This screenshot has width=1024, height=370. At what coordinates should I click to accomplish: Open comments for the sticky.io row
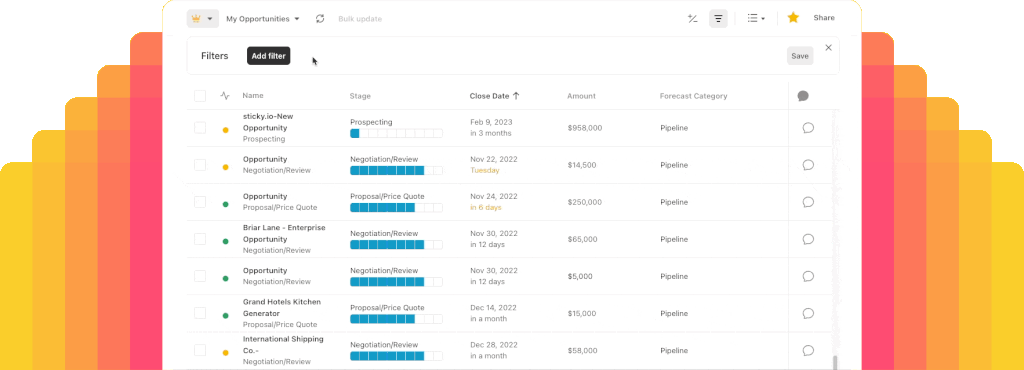coord(808,128)
